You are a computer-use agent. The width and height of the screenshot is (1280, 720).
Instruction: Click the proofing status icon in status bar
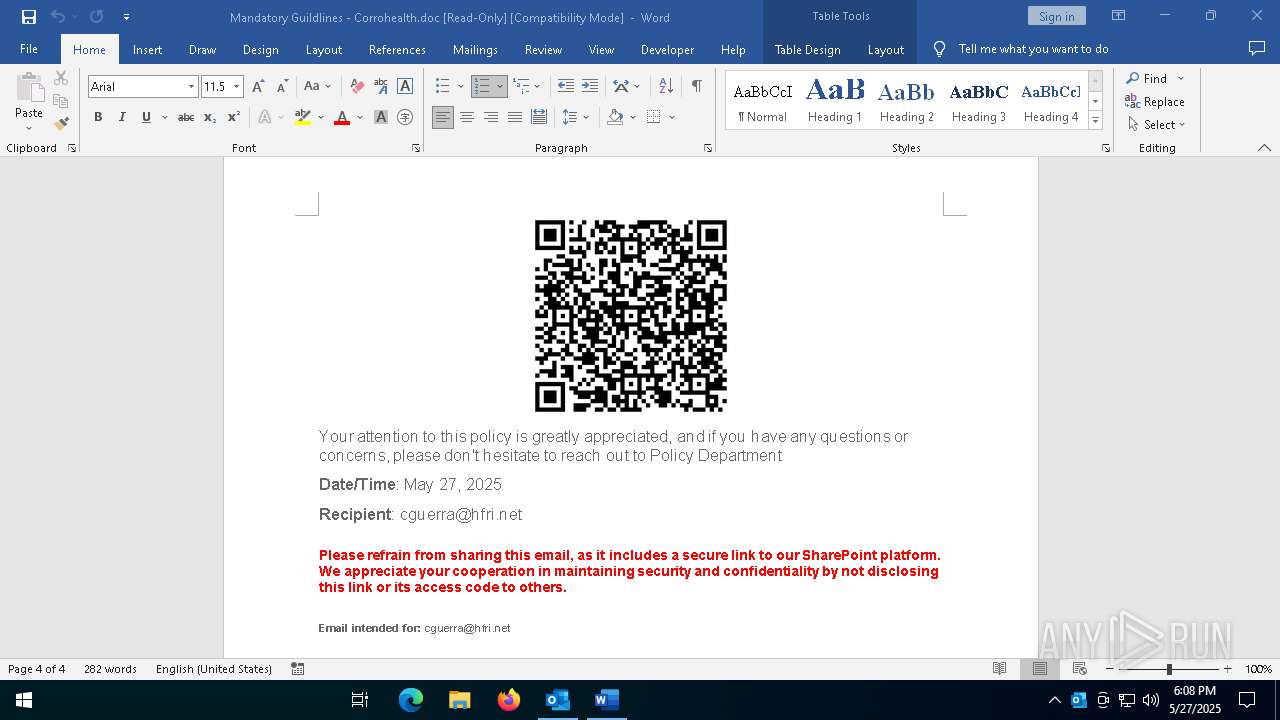click(297, 669)
